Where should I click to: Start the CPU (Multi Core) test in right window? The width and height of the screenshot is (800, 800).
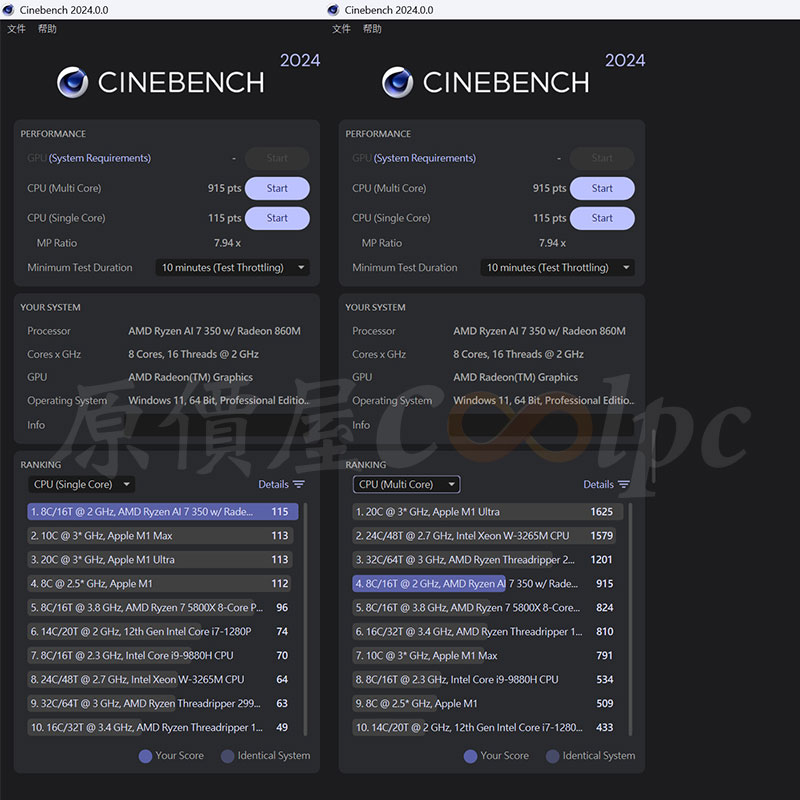pyautogui.click(x=602, y=188)
